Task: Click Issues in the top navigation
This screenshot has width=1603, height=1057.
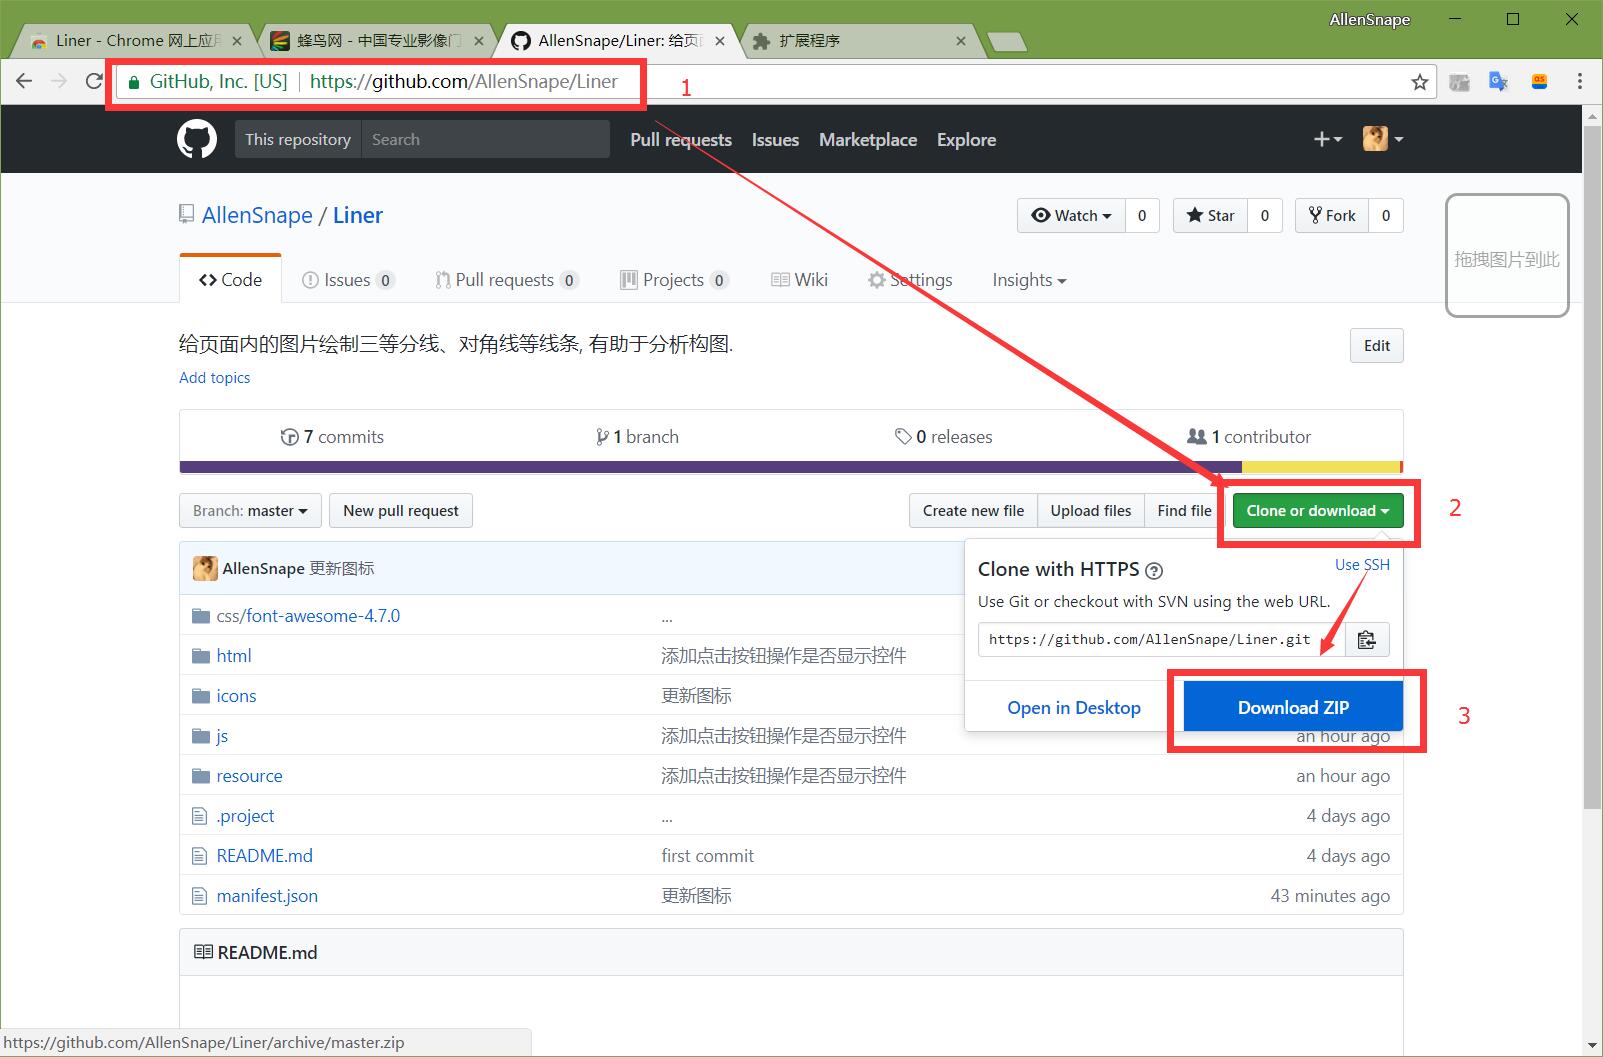Action: tap(775, 140)
